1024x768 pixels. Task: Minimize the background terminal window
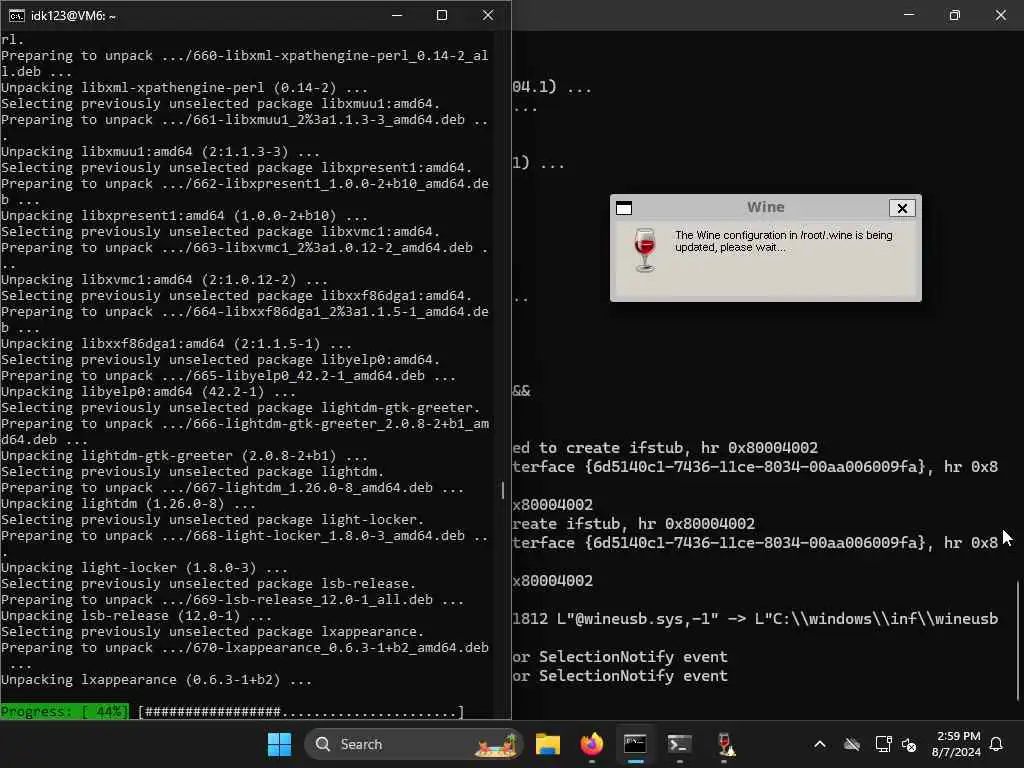[909, 15]
